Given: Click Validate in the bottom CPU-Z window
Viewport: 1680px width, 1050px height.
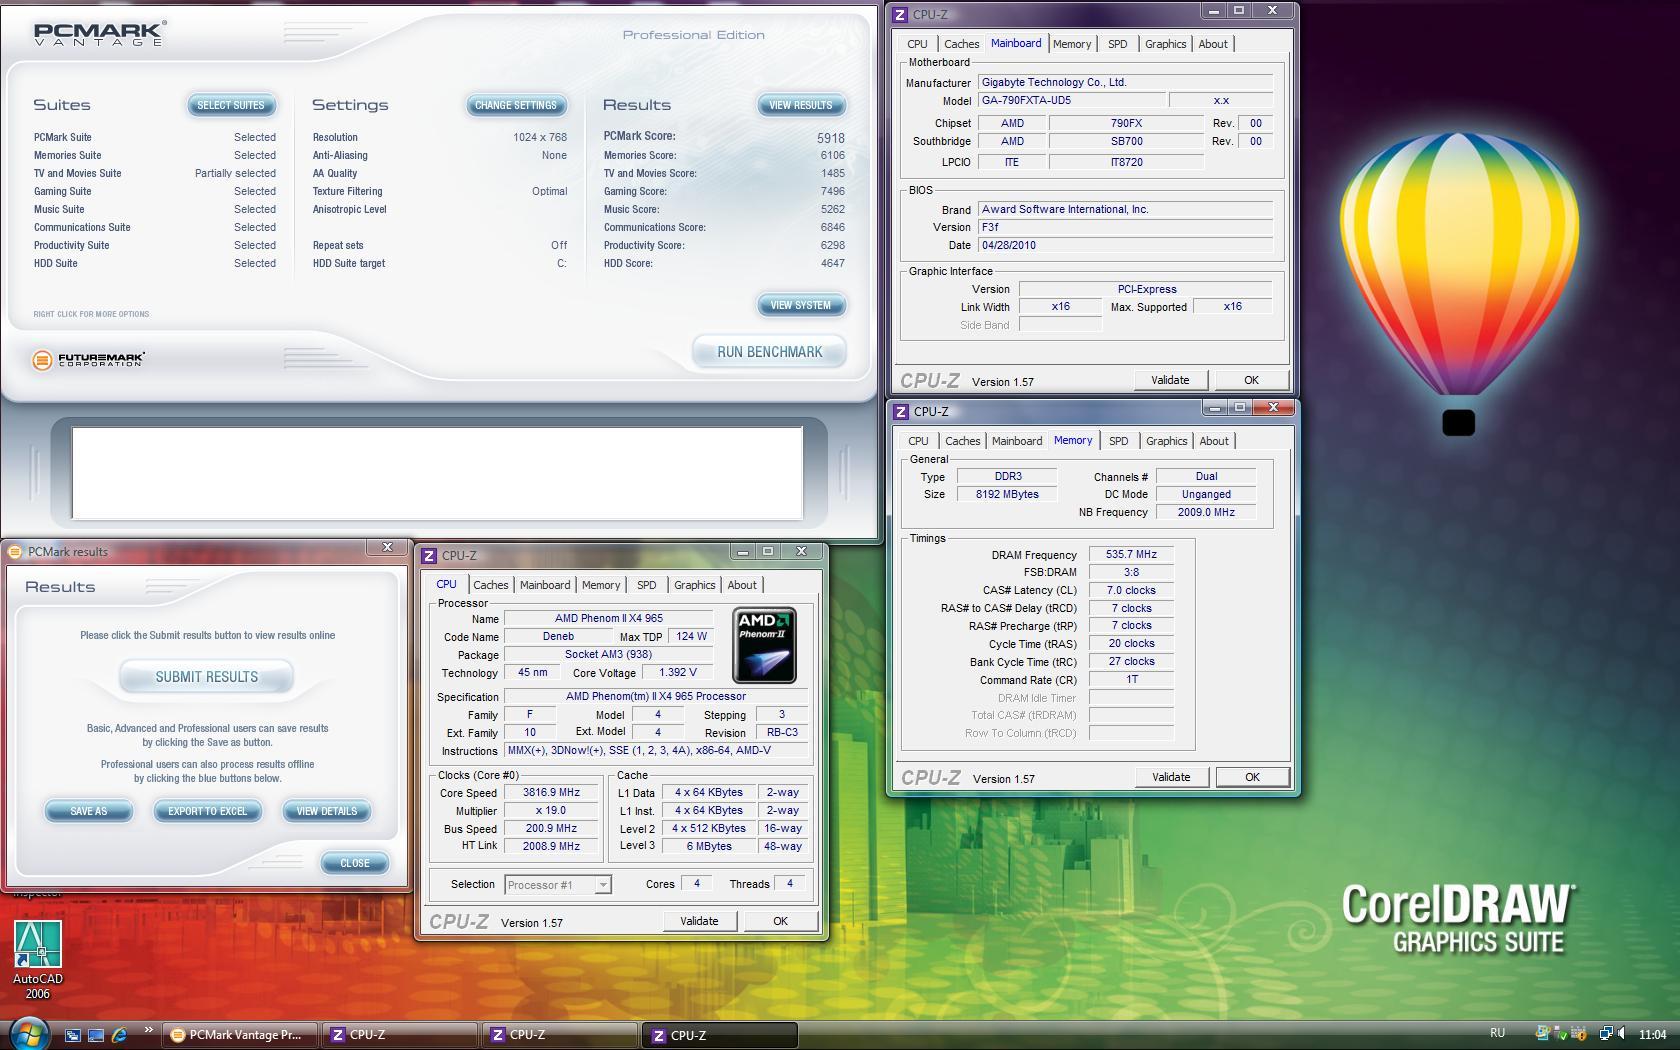Looking at the screenshot, I should 699,921.
